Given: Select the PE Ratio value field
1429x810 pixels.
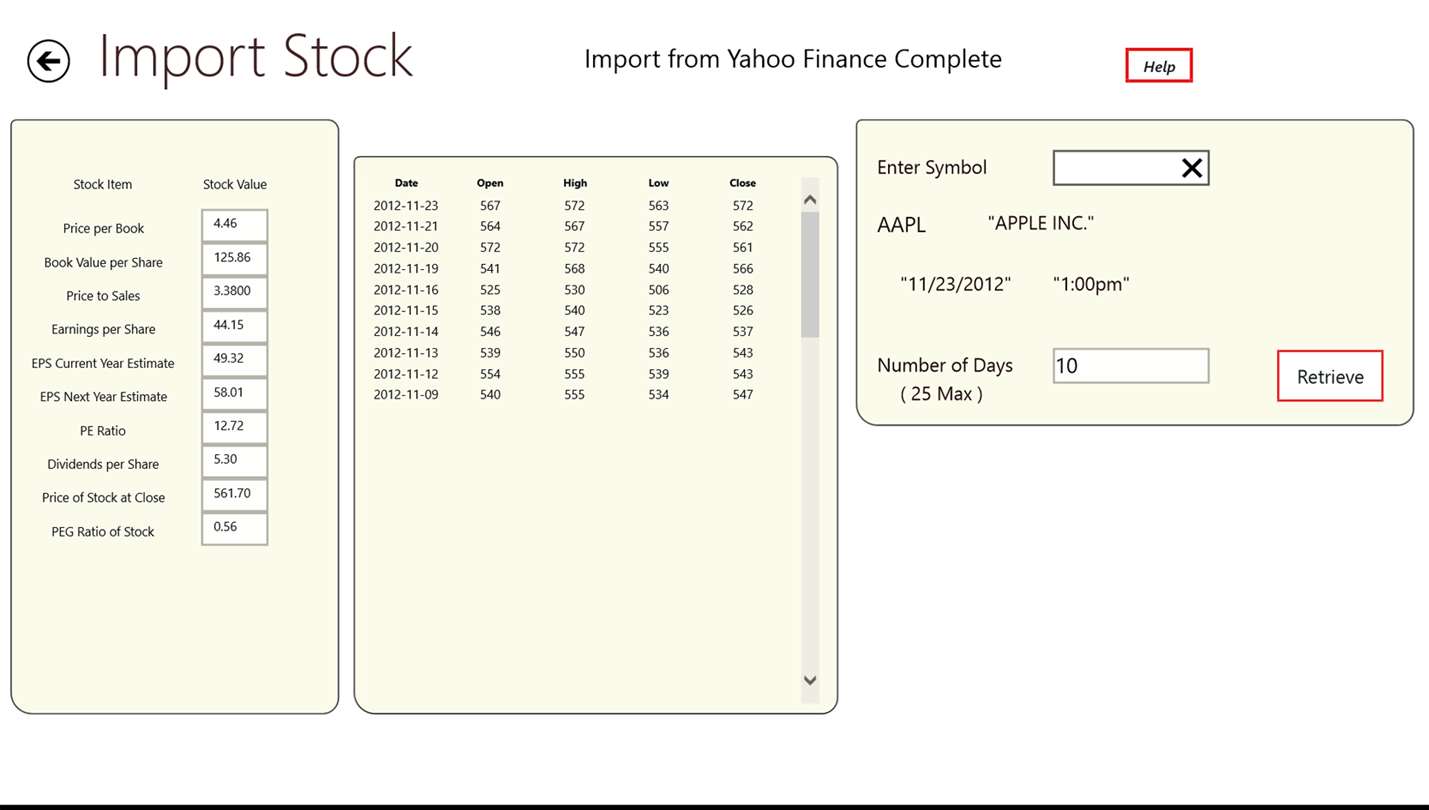Looking at the screenshot, I should [235, 427].
